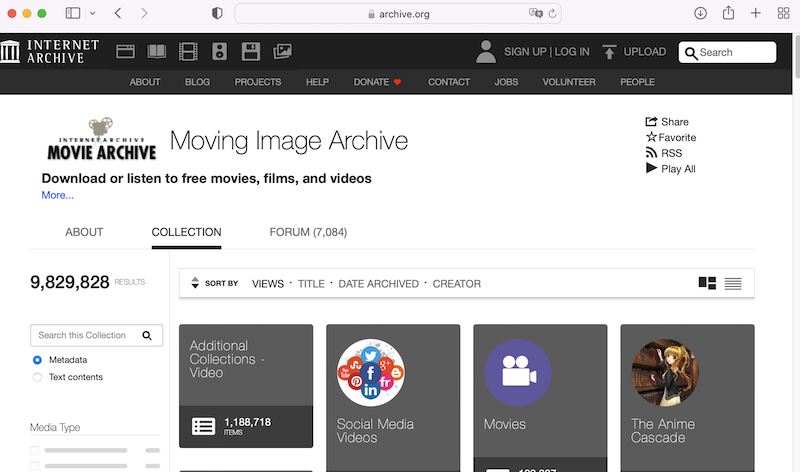This screenshot has height=472, width=800.
Task: Switch to list view icon
Action: point(733,284)
